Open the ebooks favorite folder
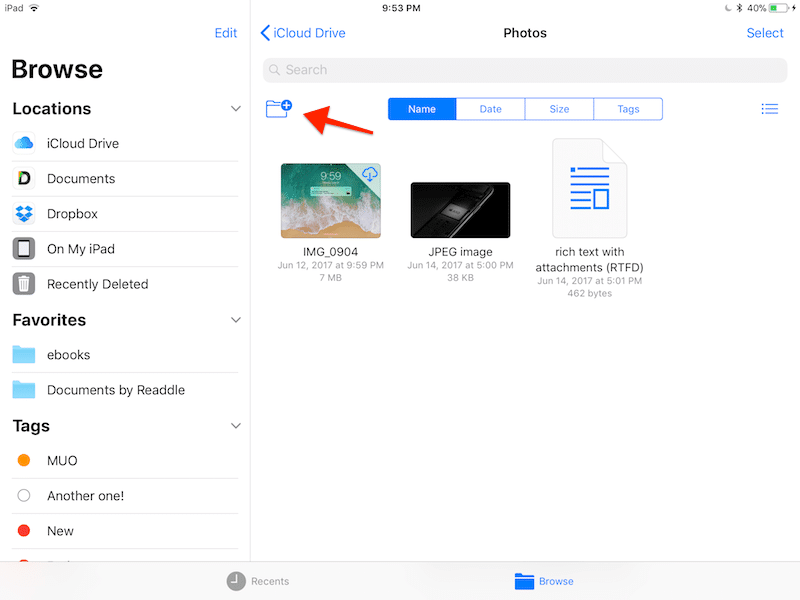Image resolution: width=800 pixels, height=600 pixels. coord(68,355)
